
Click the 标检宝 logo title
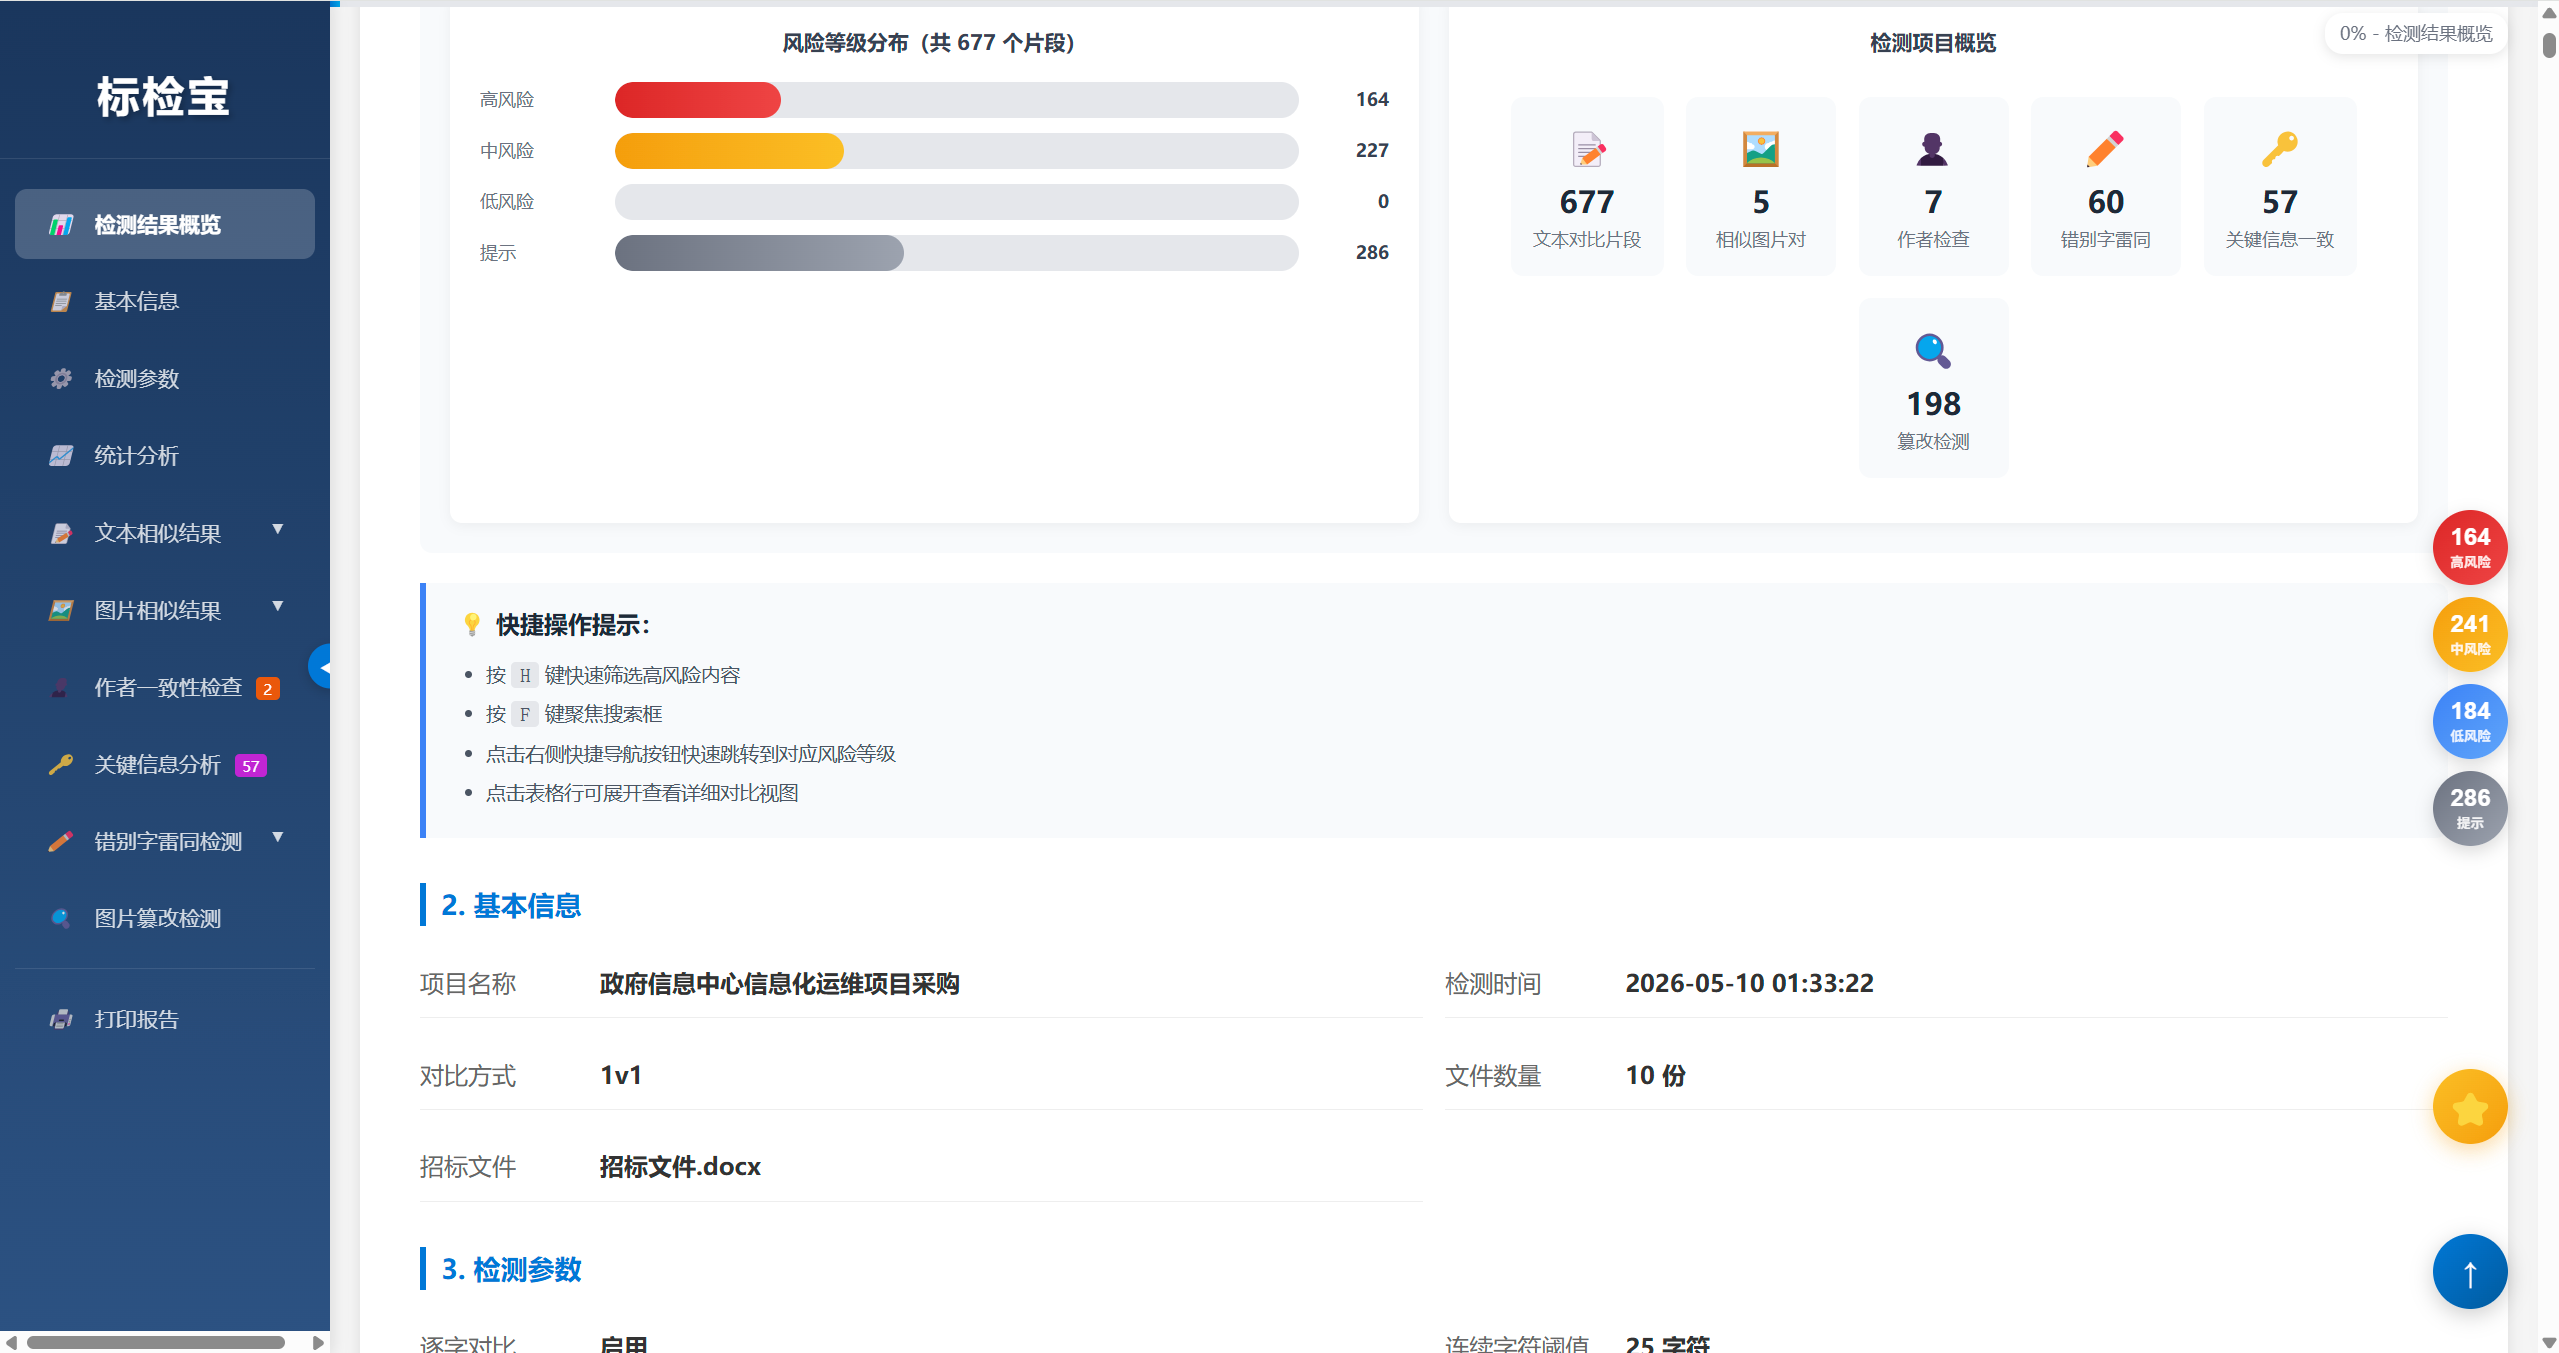pos(163,97)
